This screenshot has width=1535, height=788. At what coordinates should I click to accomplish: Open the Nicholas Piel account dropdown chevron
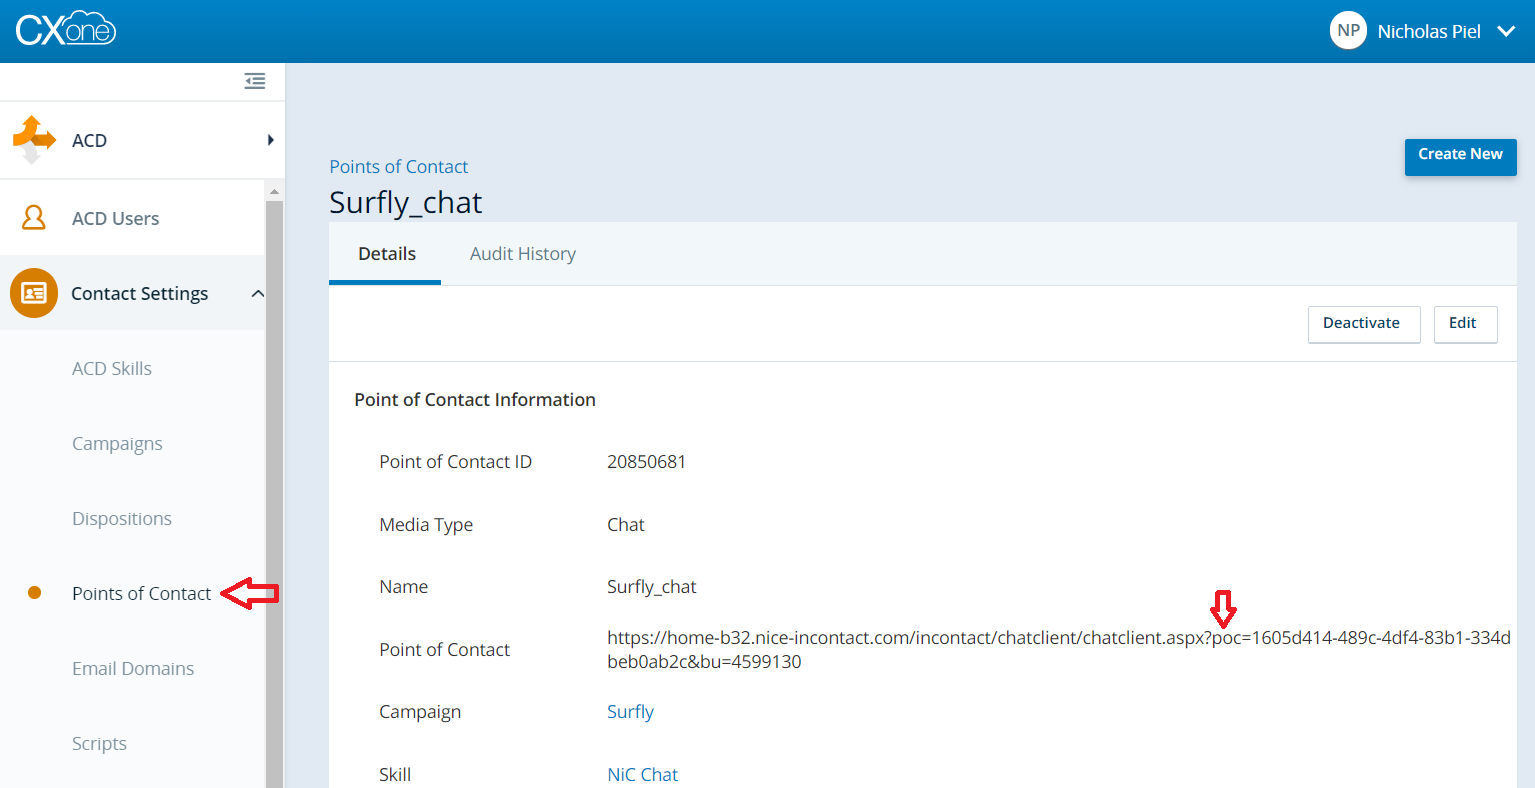click(x=1506, y=32)
